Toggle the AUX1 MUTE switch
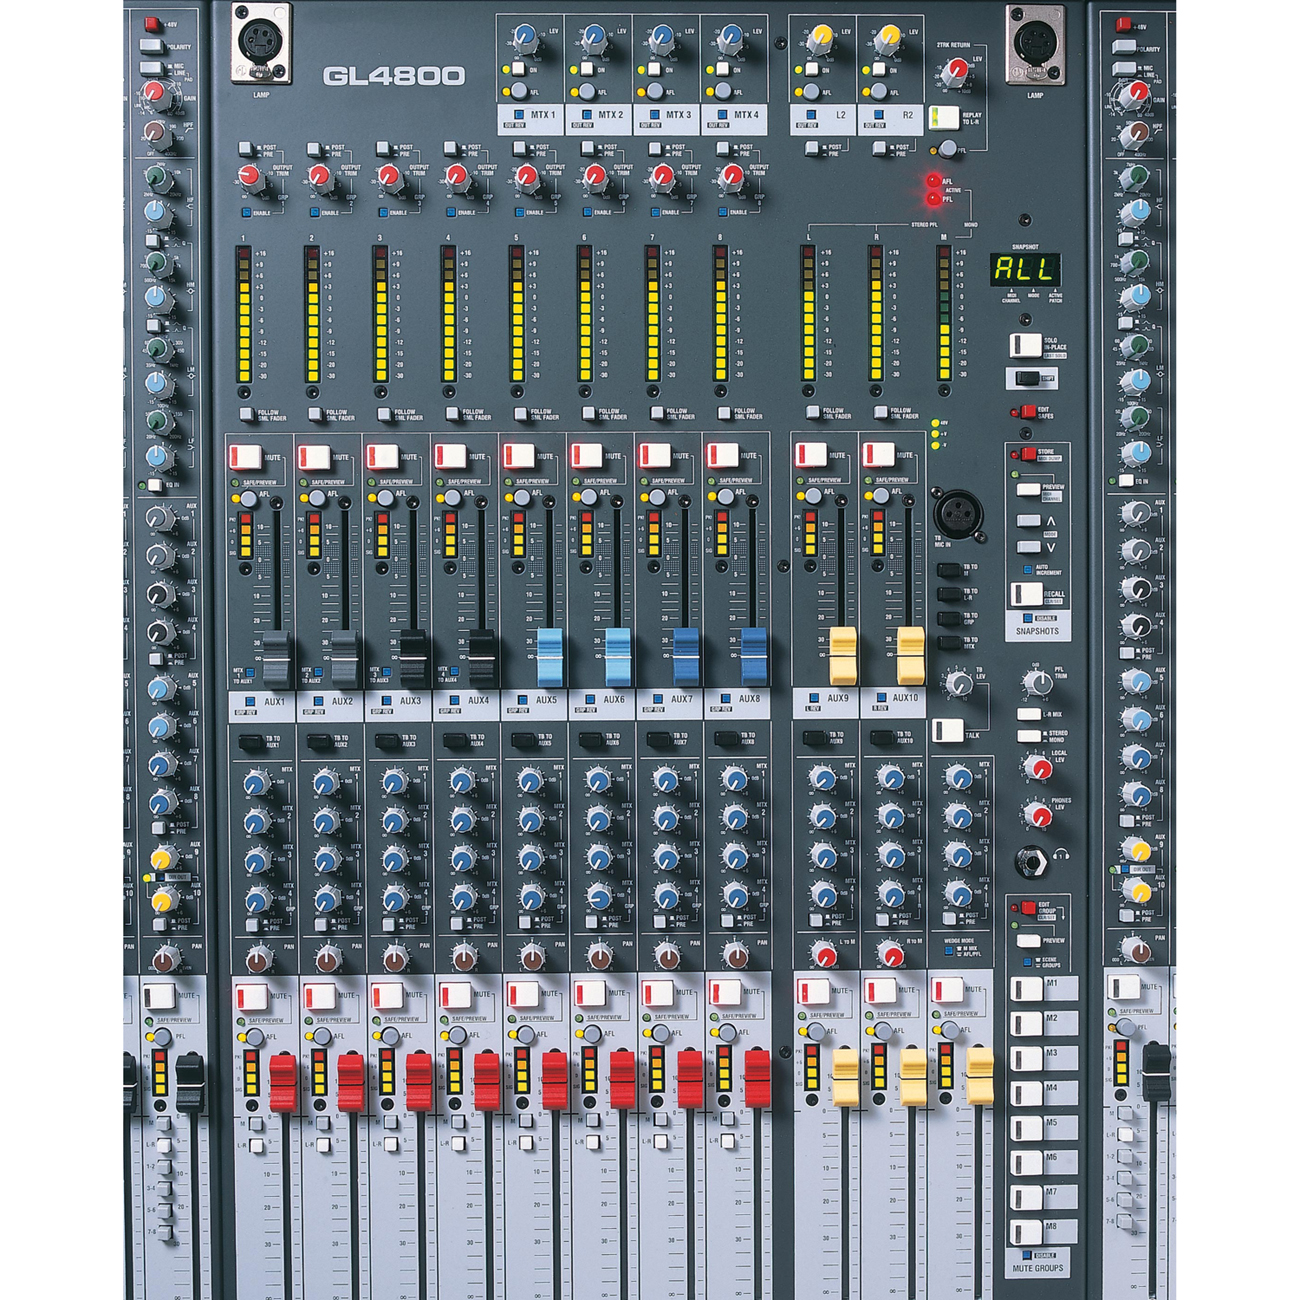Image resolution: width=1300 pixels, height=1300 pixels. pyautogui.click(x=246, y=457)
